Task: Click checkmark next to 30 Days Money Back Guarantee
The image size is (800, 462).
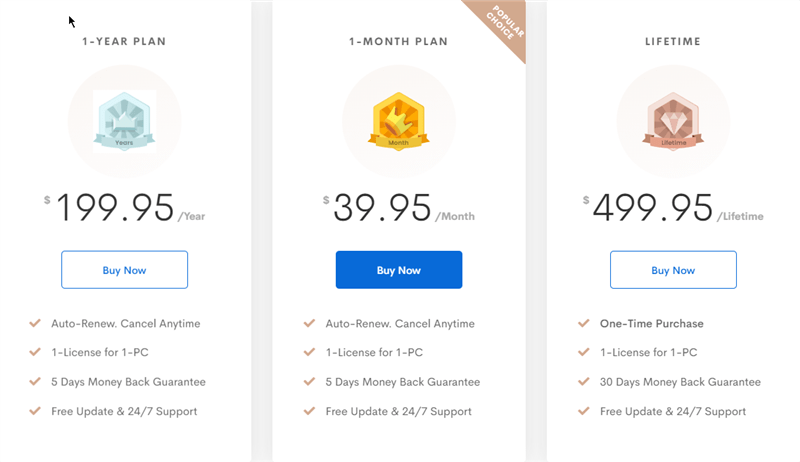Action: click(584, 381)
